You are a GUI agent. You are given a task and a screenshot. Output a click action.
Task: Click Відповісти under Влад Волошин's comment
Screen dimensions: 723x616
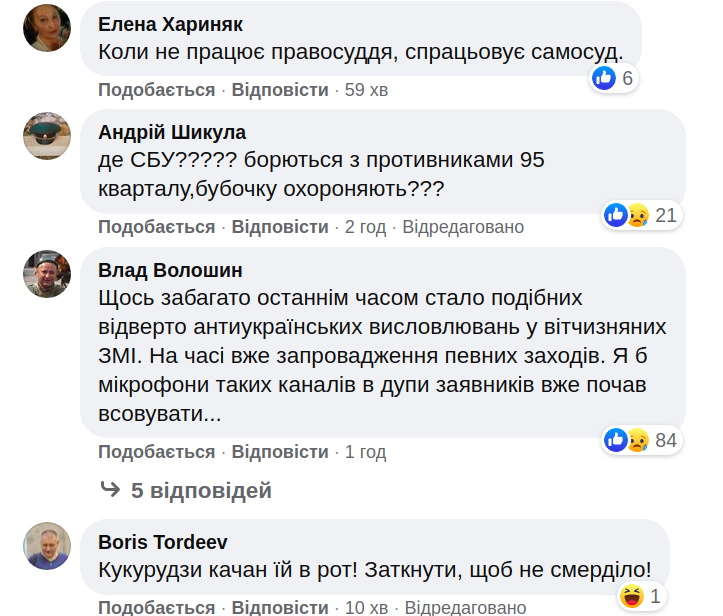[280, 452]
